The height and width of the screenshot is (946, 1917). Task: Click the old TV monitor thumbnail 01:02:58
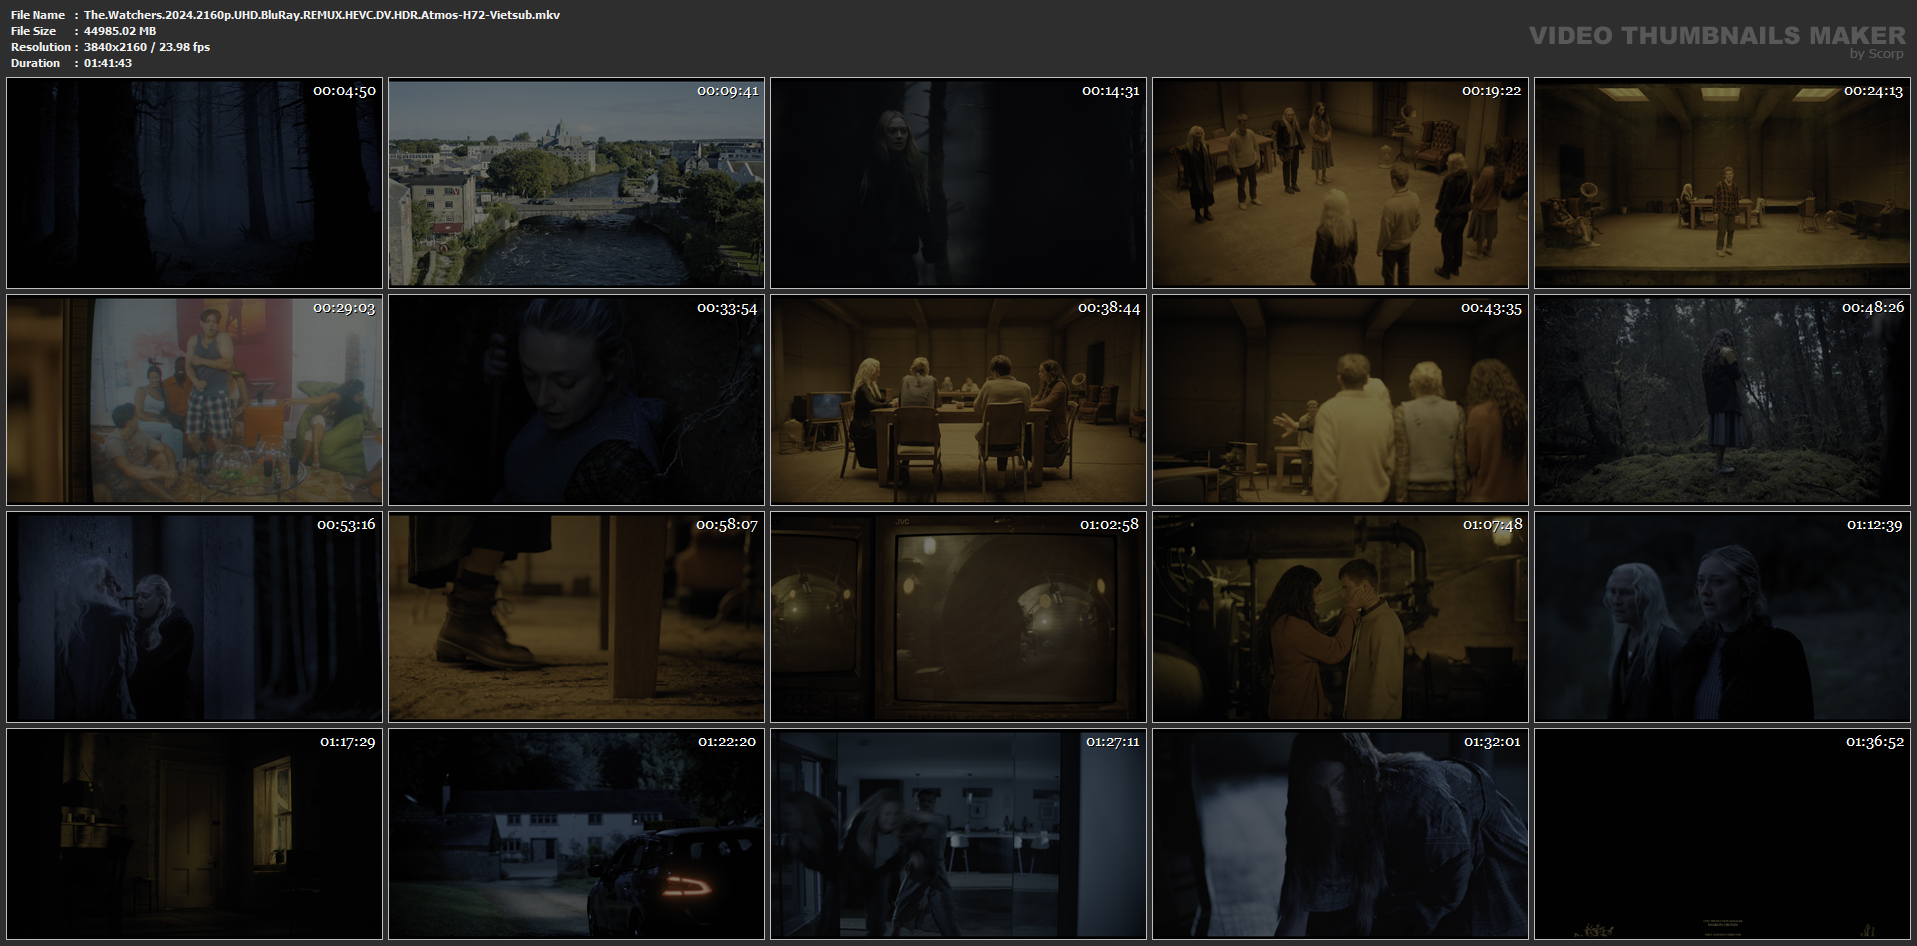click(958, 617)
